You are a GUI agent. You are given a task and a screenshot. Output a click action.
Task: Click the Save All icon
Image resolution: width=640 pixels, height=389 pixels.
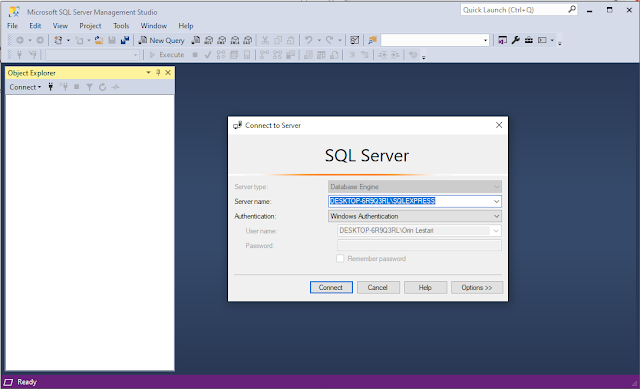pyautogui.click(x=125, y=40)
